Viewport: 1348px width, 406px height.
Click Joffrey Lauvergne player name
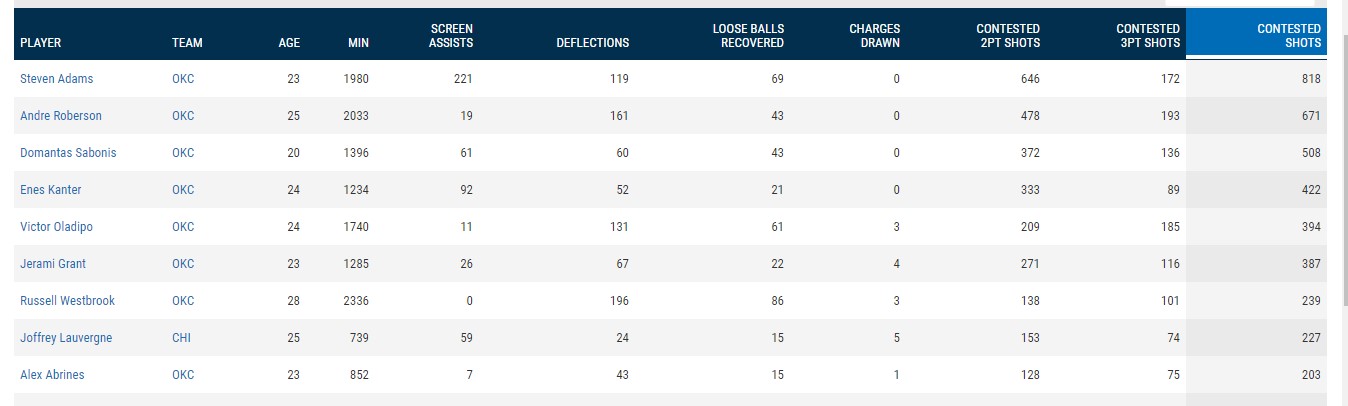(66, 338)
